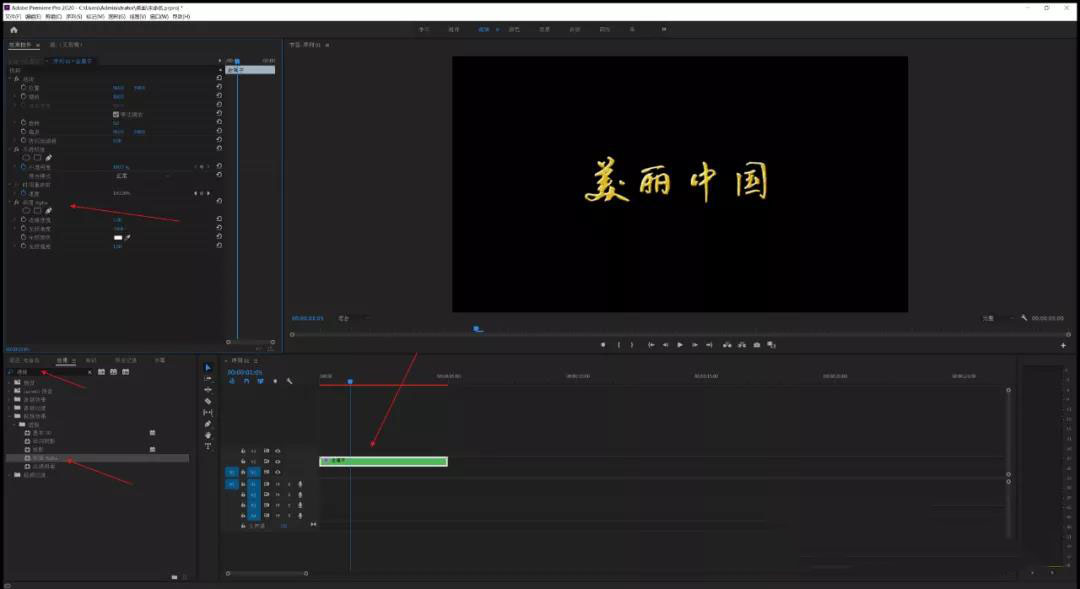Image resolution: width=1080 pixels, height=589 pixels.
Task: Click the Opacity color swatch in Effect Controls
Action: [x=119, y=236]
